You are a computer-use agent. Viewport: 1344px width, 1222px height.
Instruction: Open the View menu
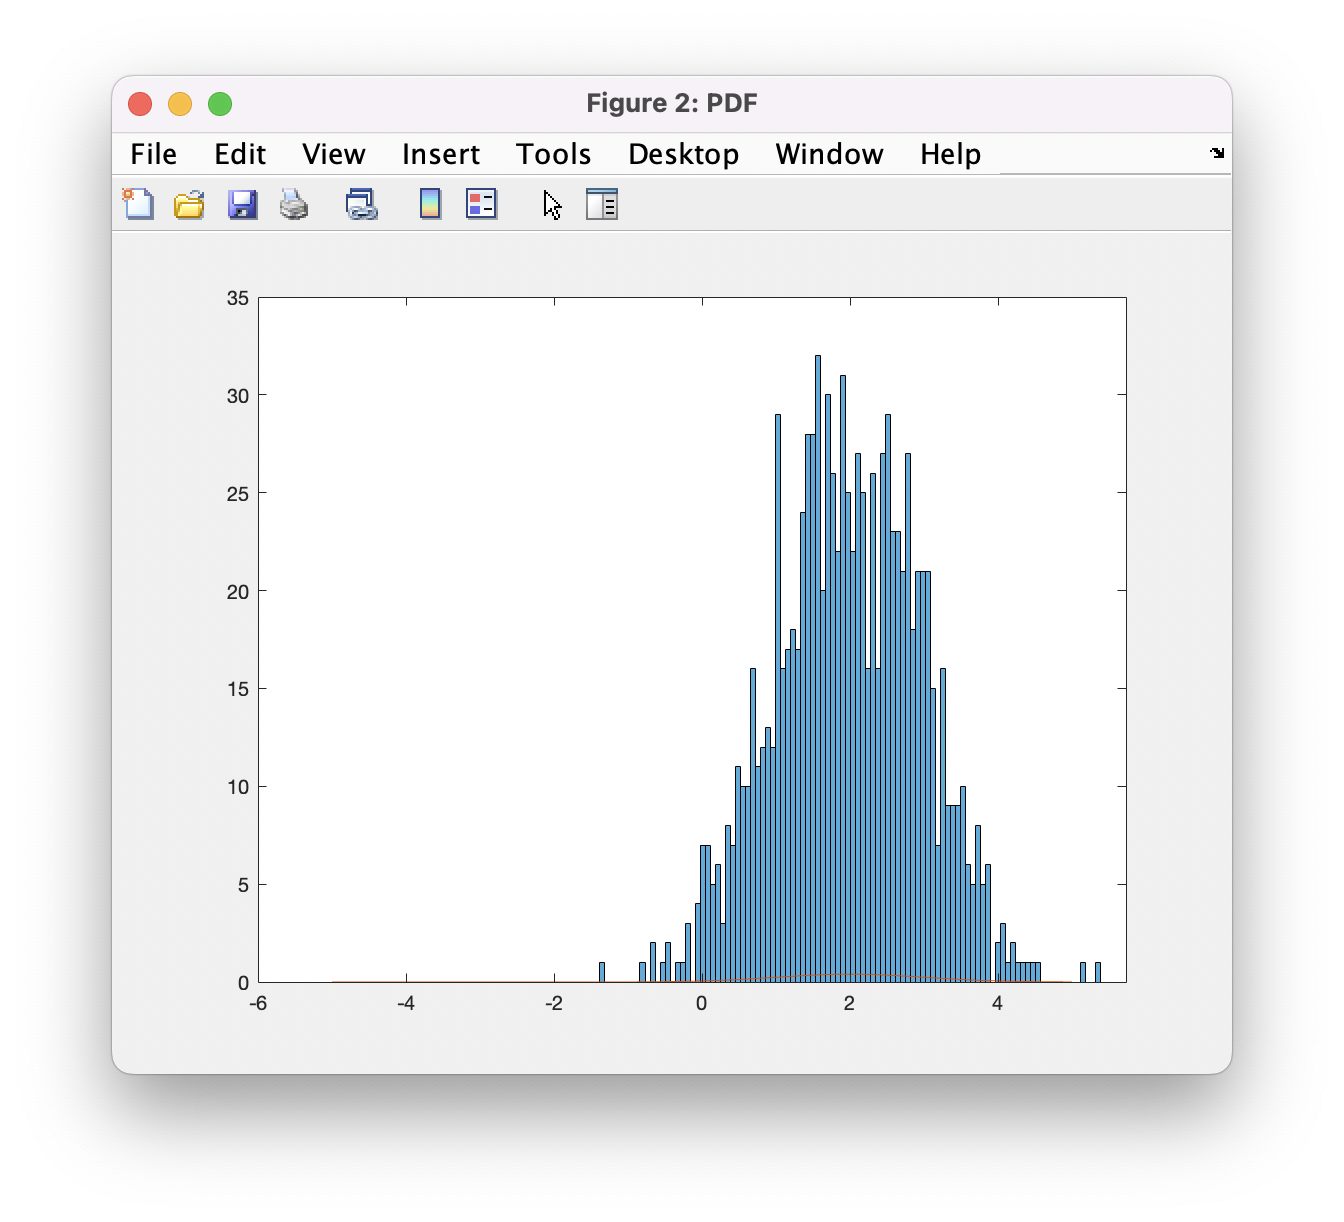[334, 154]
